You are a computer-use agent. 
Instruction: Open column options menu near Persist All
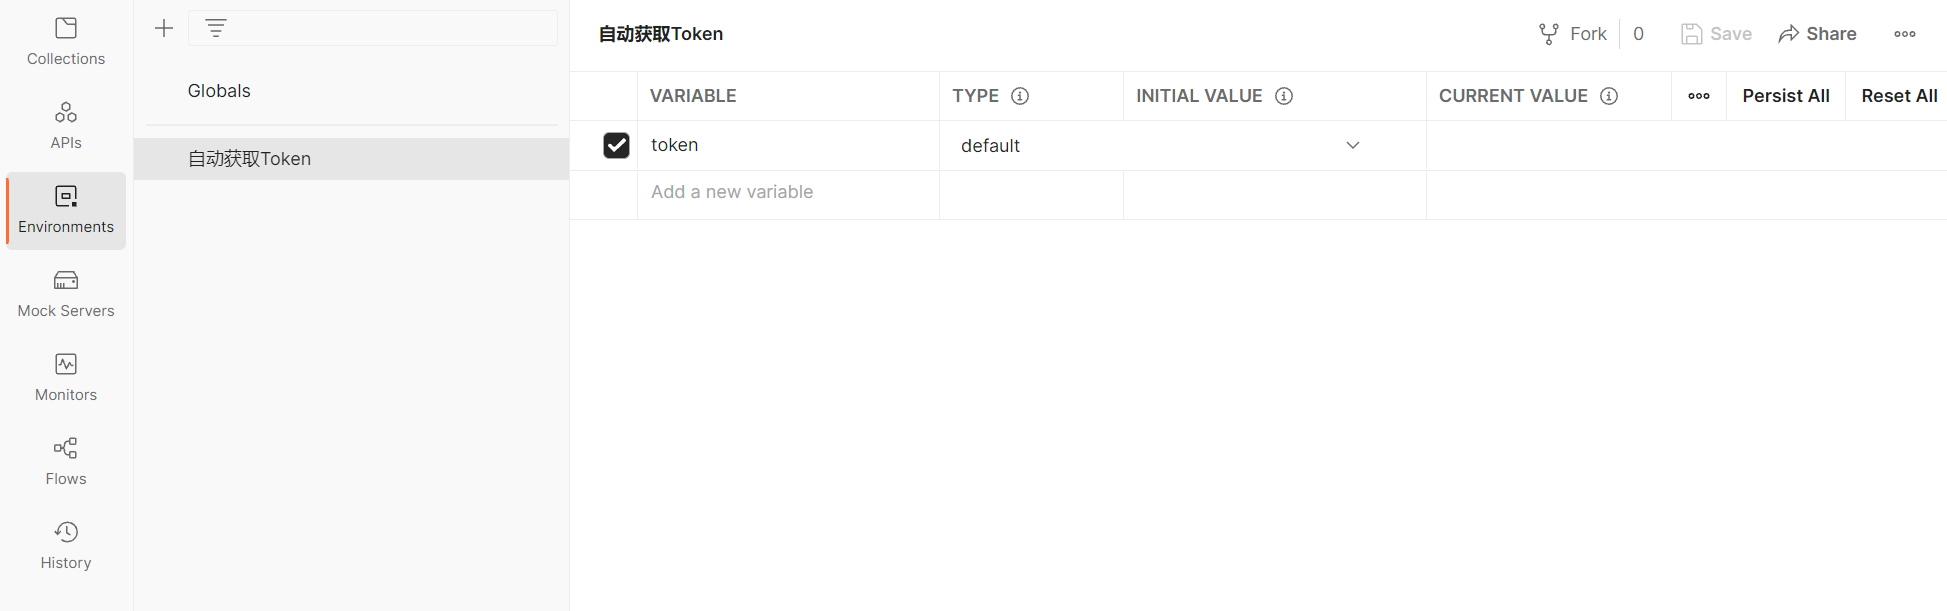point(1698,96)
